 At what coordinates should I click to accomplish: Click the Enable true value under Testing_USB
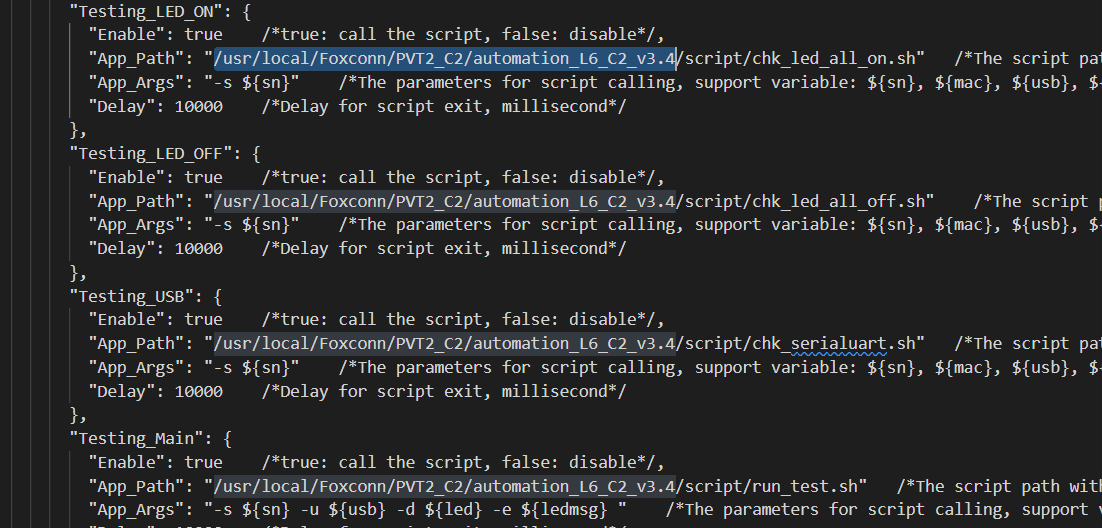coord(203,320)
